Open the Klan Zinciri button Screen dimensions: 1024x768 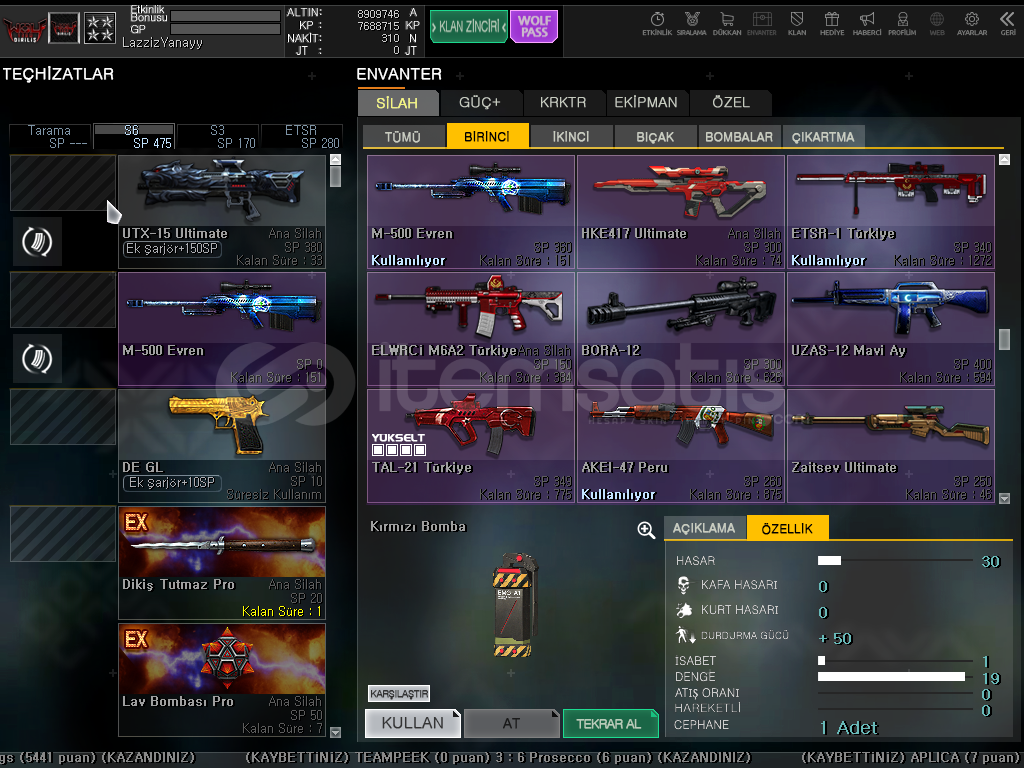point(468,26)
